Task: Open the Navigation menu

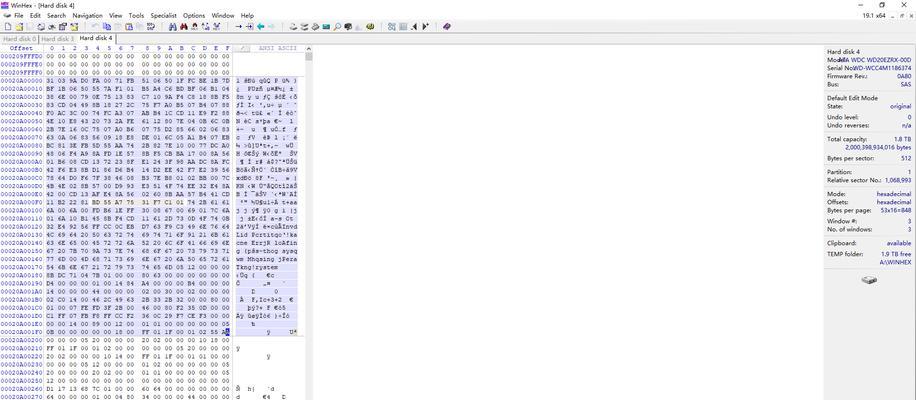Action: coord(88,15)
